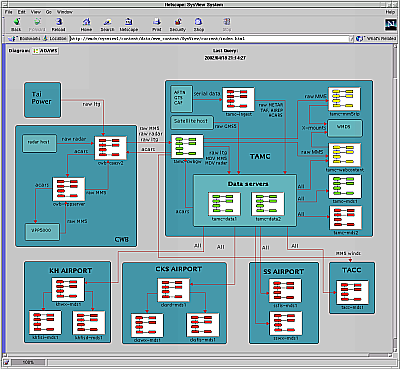Click the VRP5000 box

click(x=43, y=232)
